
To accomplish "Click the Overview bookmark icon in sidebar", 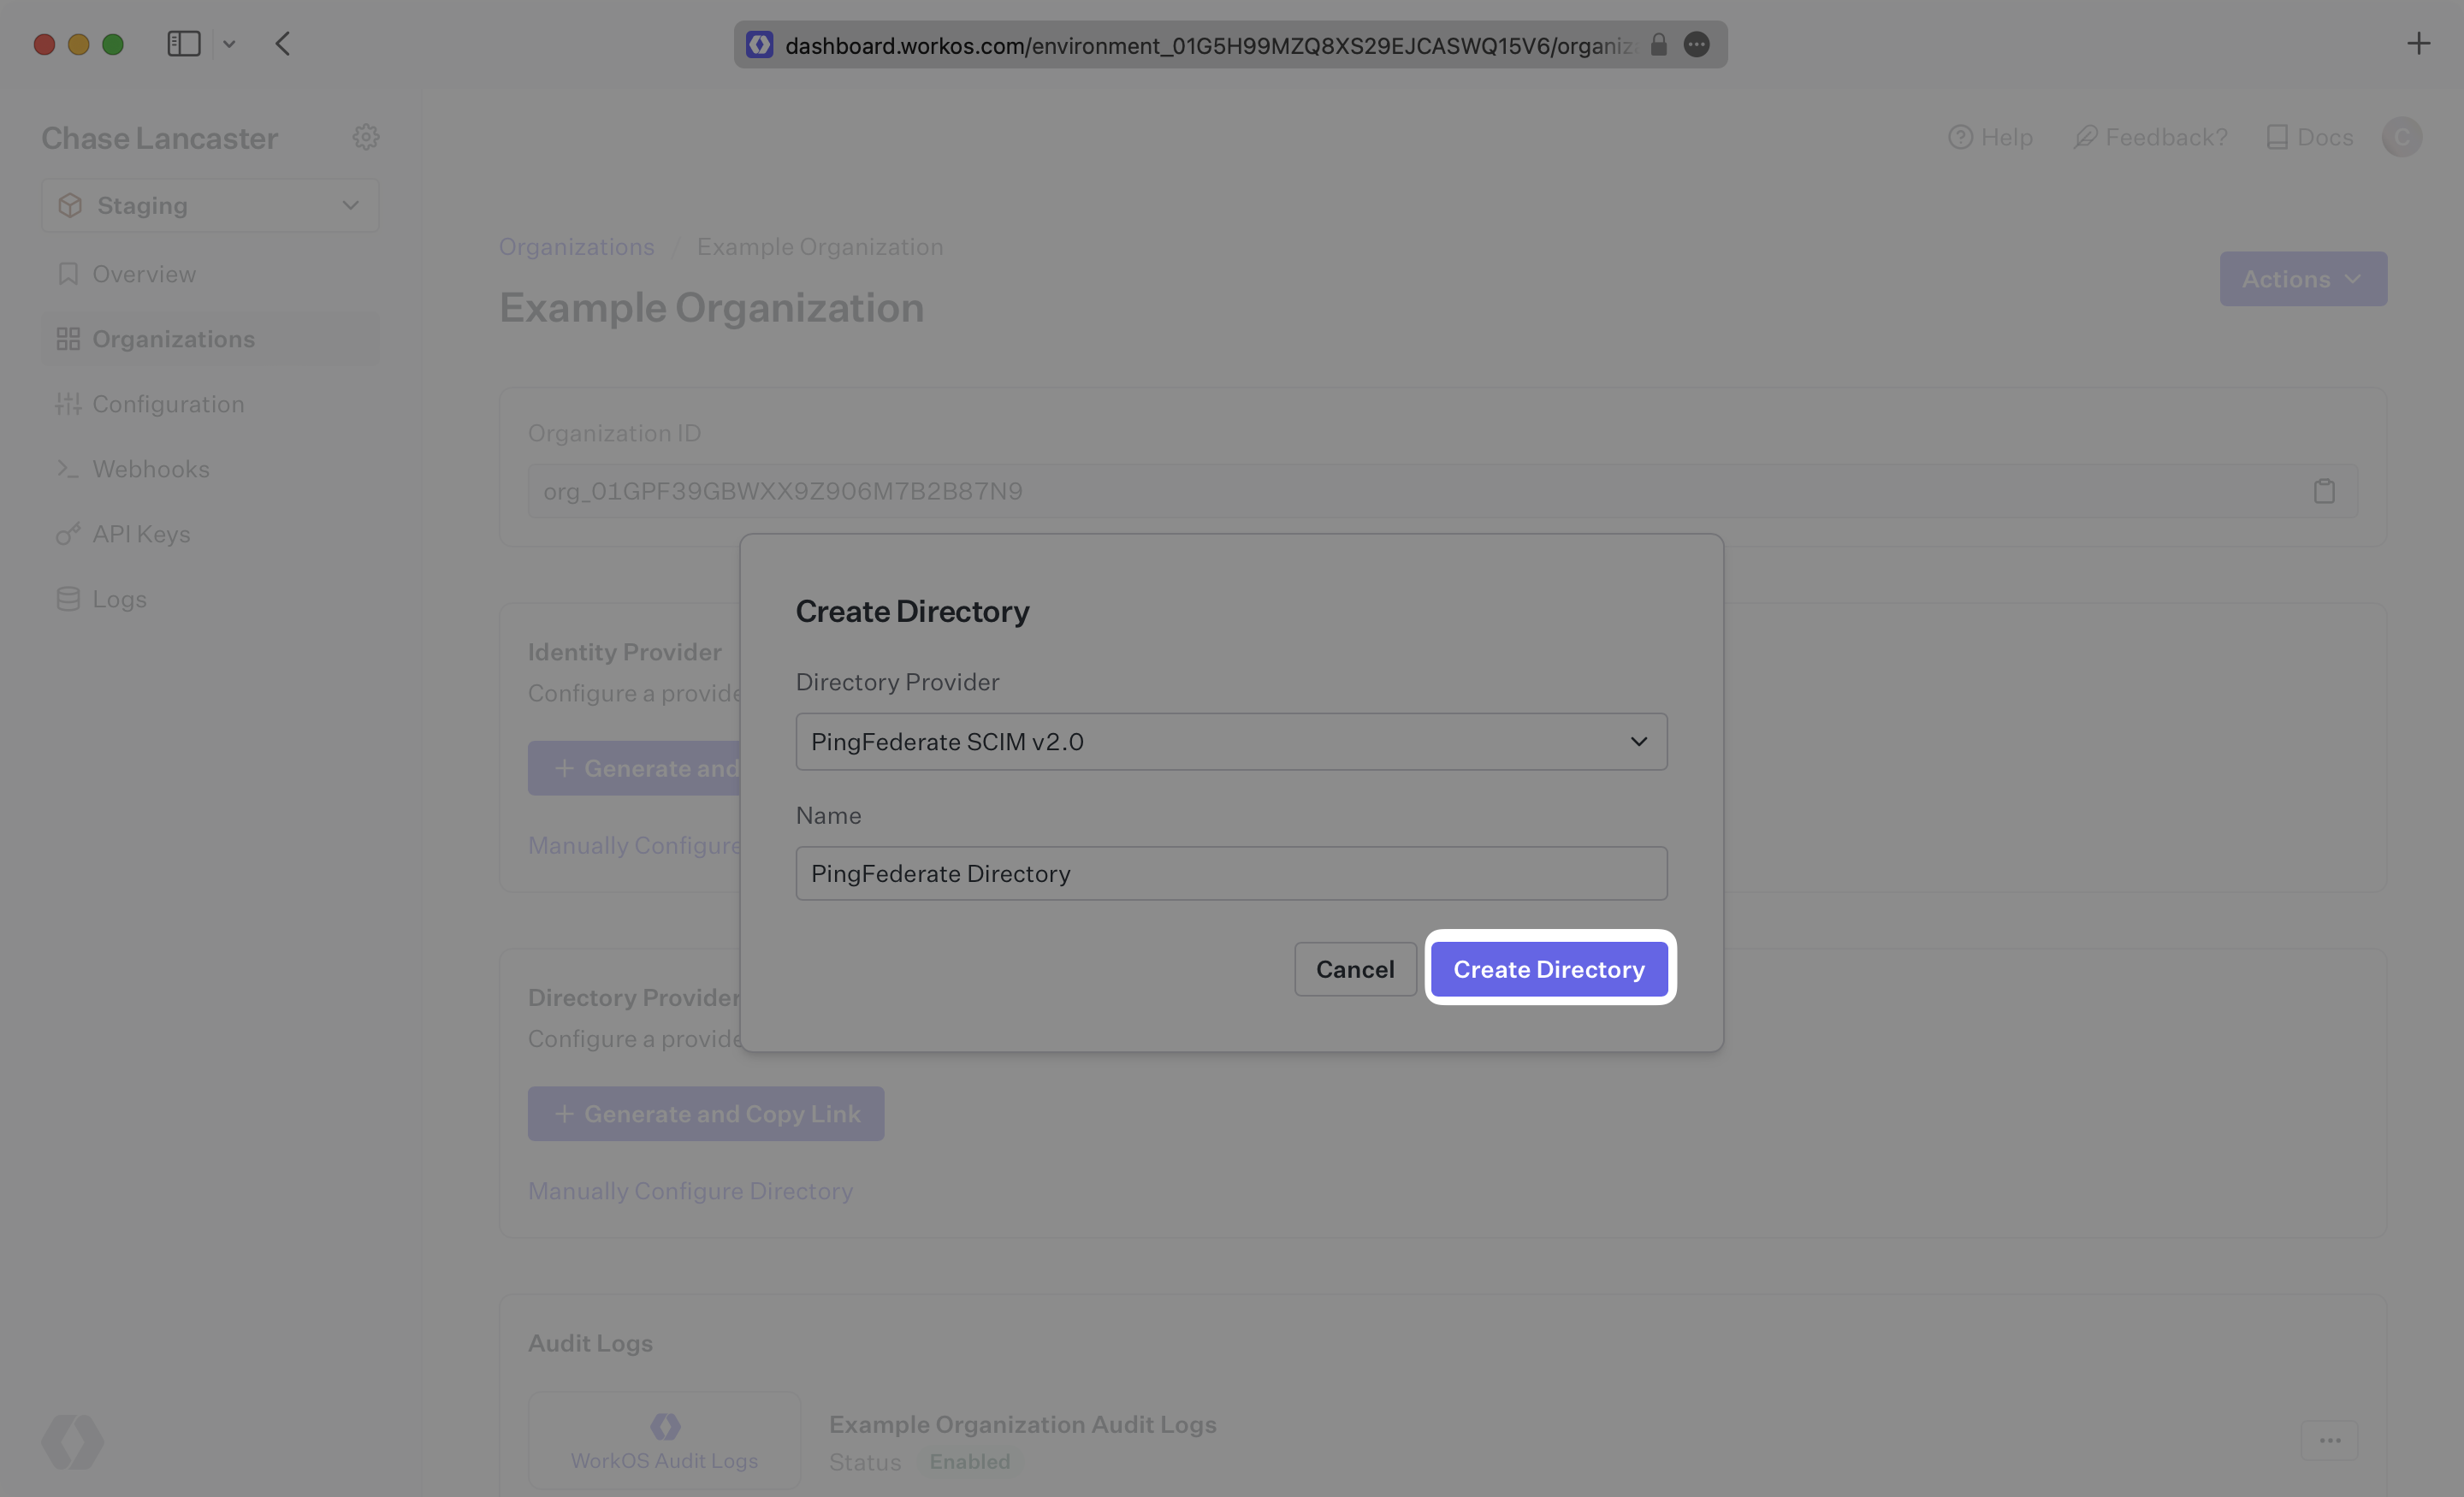I will (x=68, y=273).
